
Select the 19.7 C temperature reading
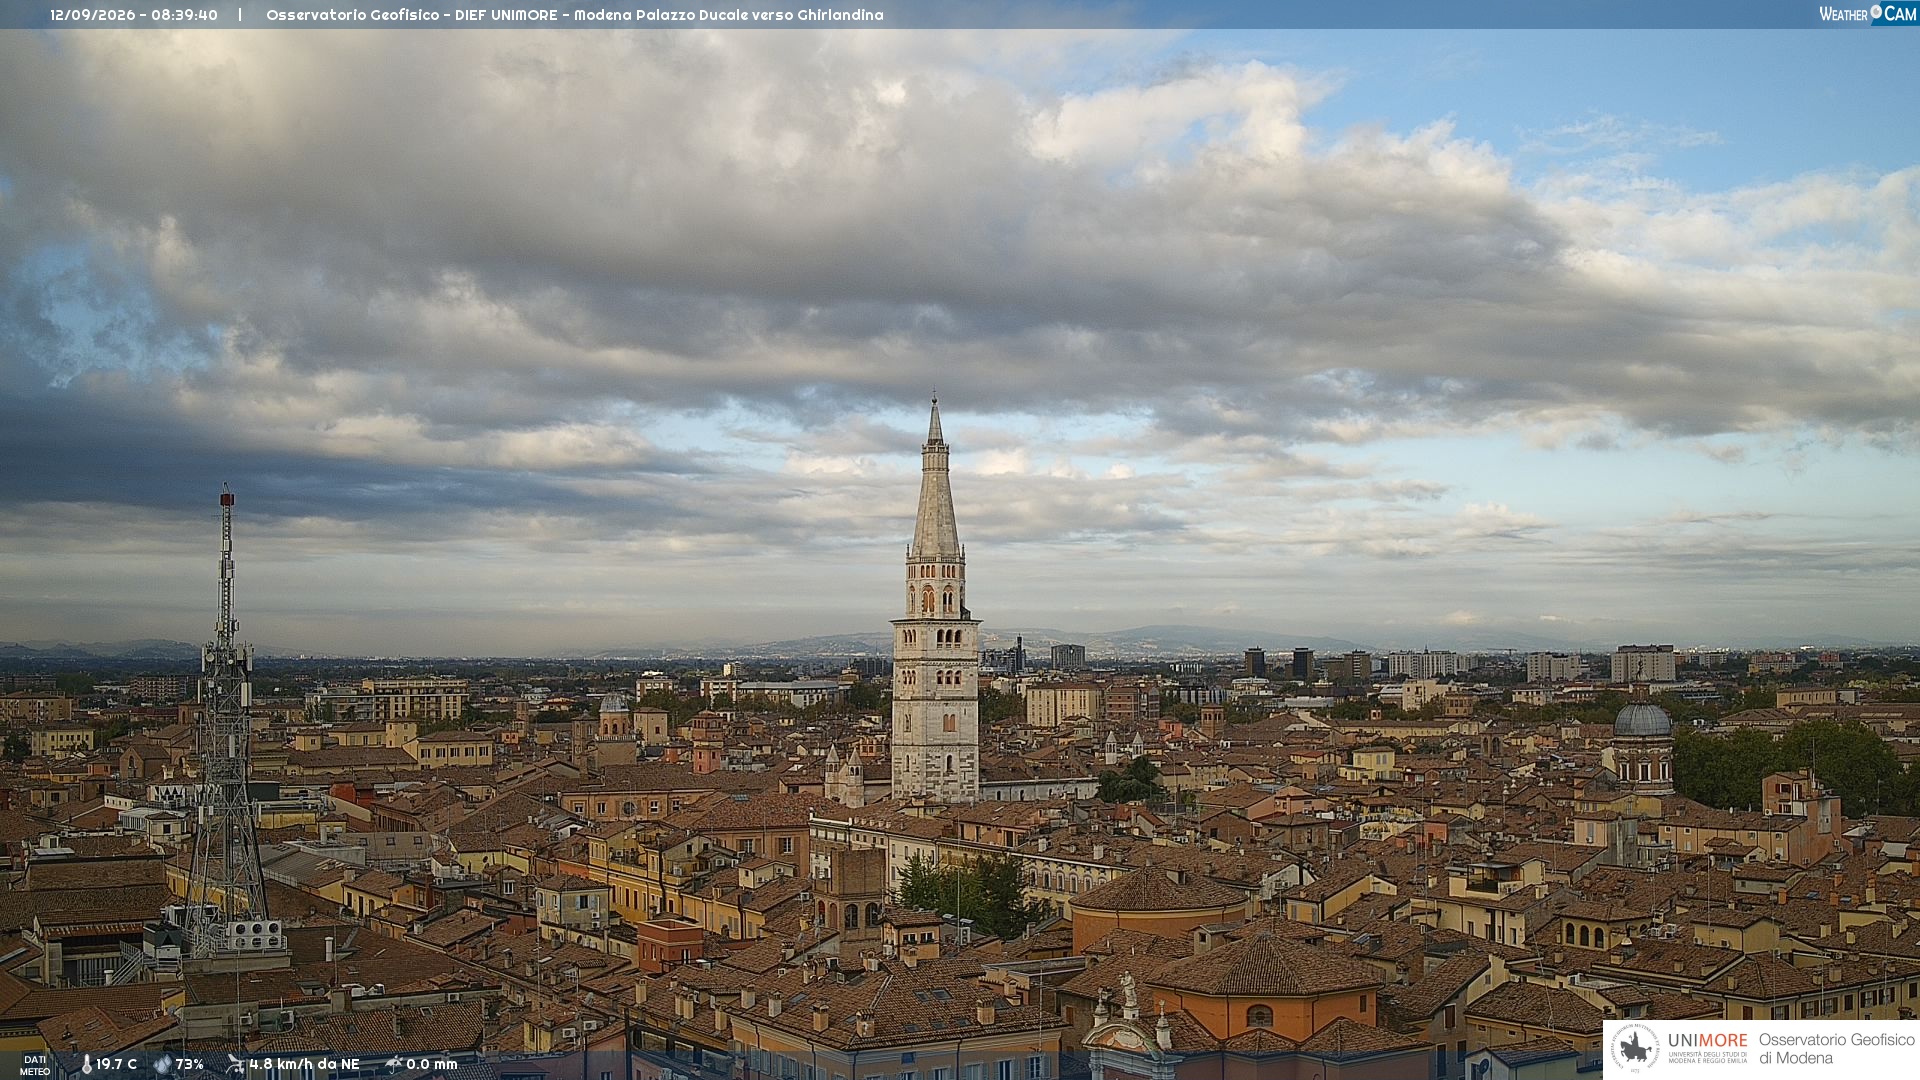click(117, 1064)
